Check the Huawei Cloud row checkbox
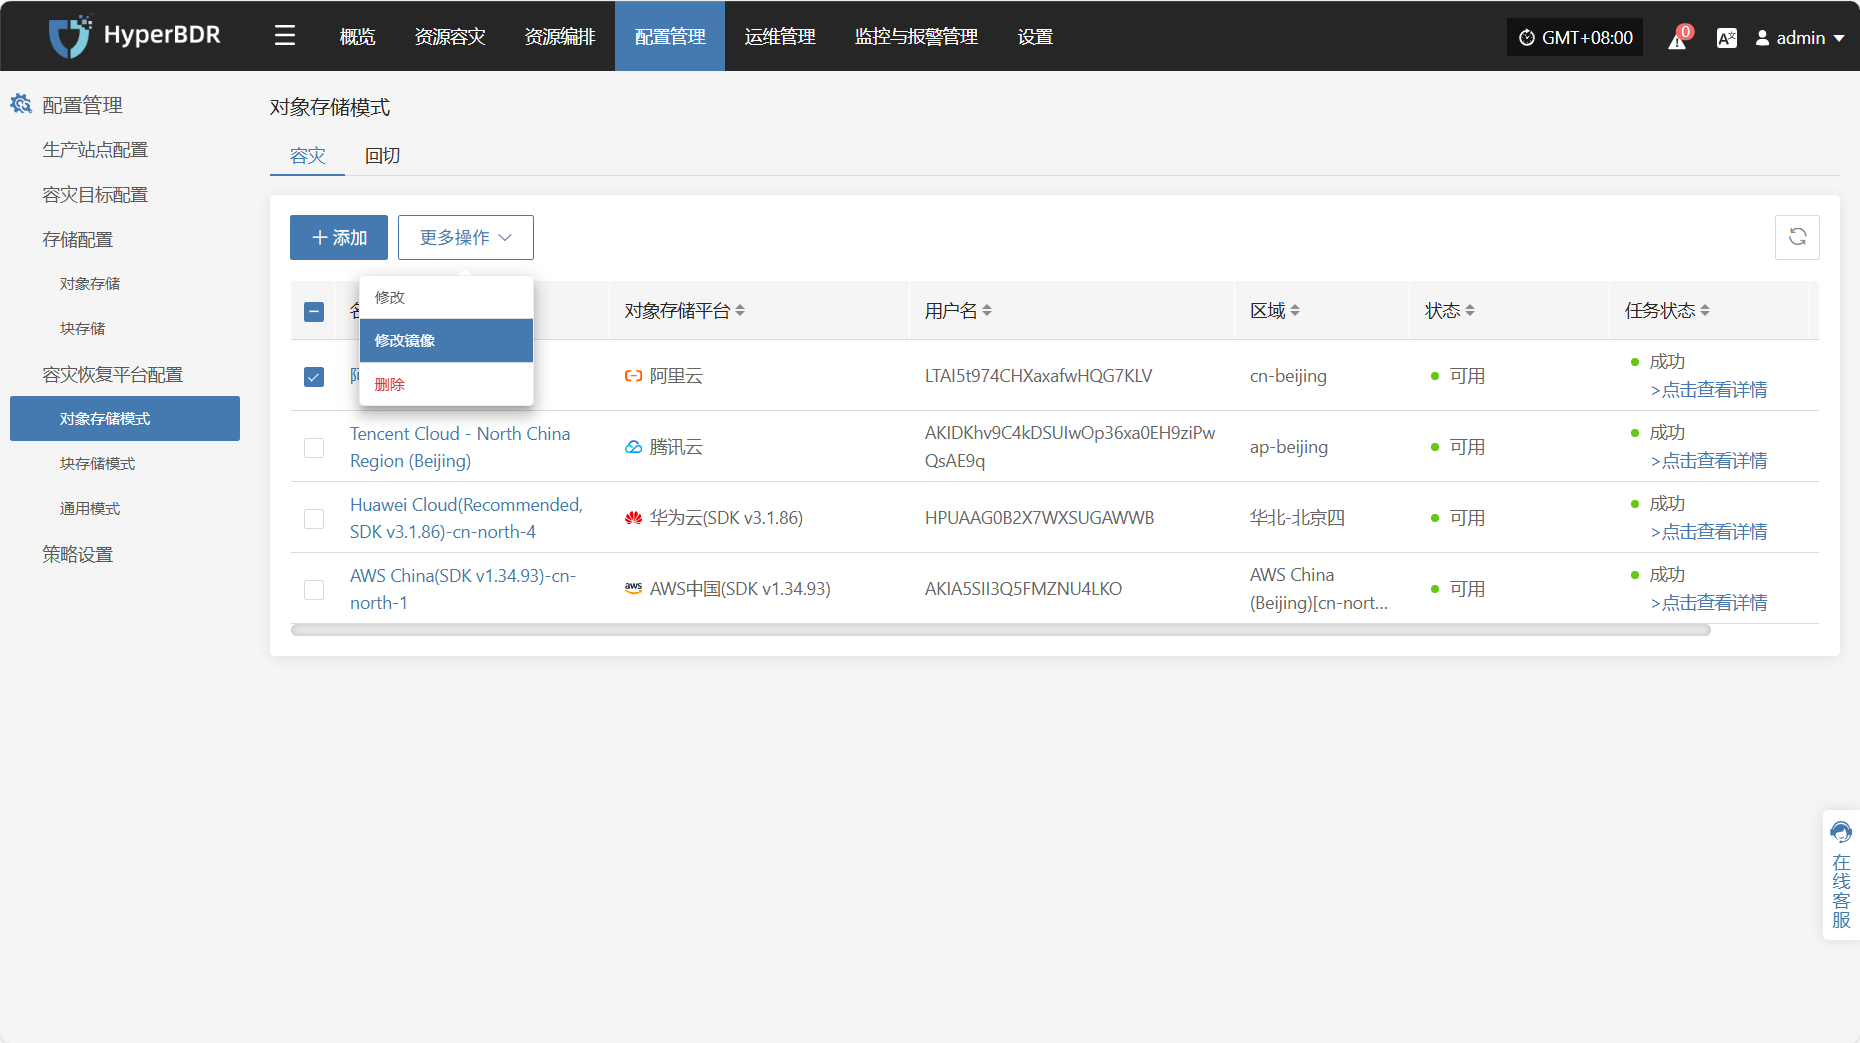 coord(314,519)
